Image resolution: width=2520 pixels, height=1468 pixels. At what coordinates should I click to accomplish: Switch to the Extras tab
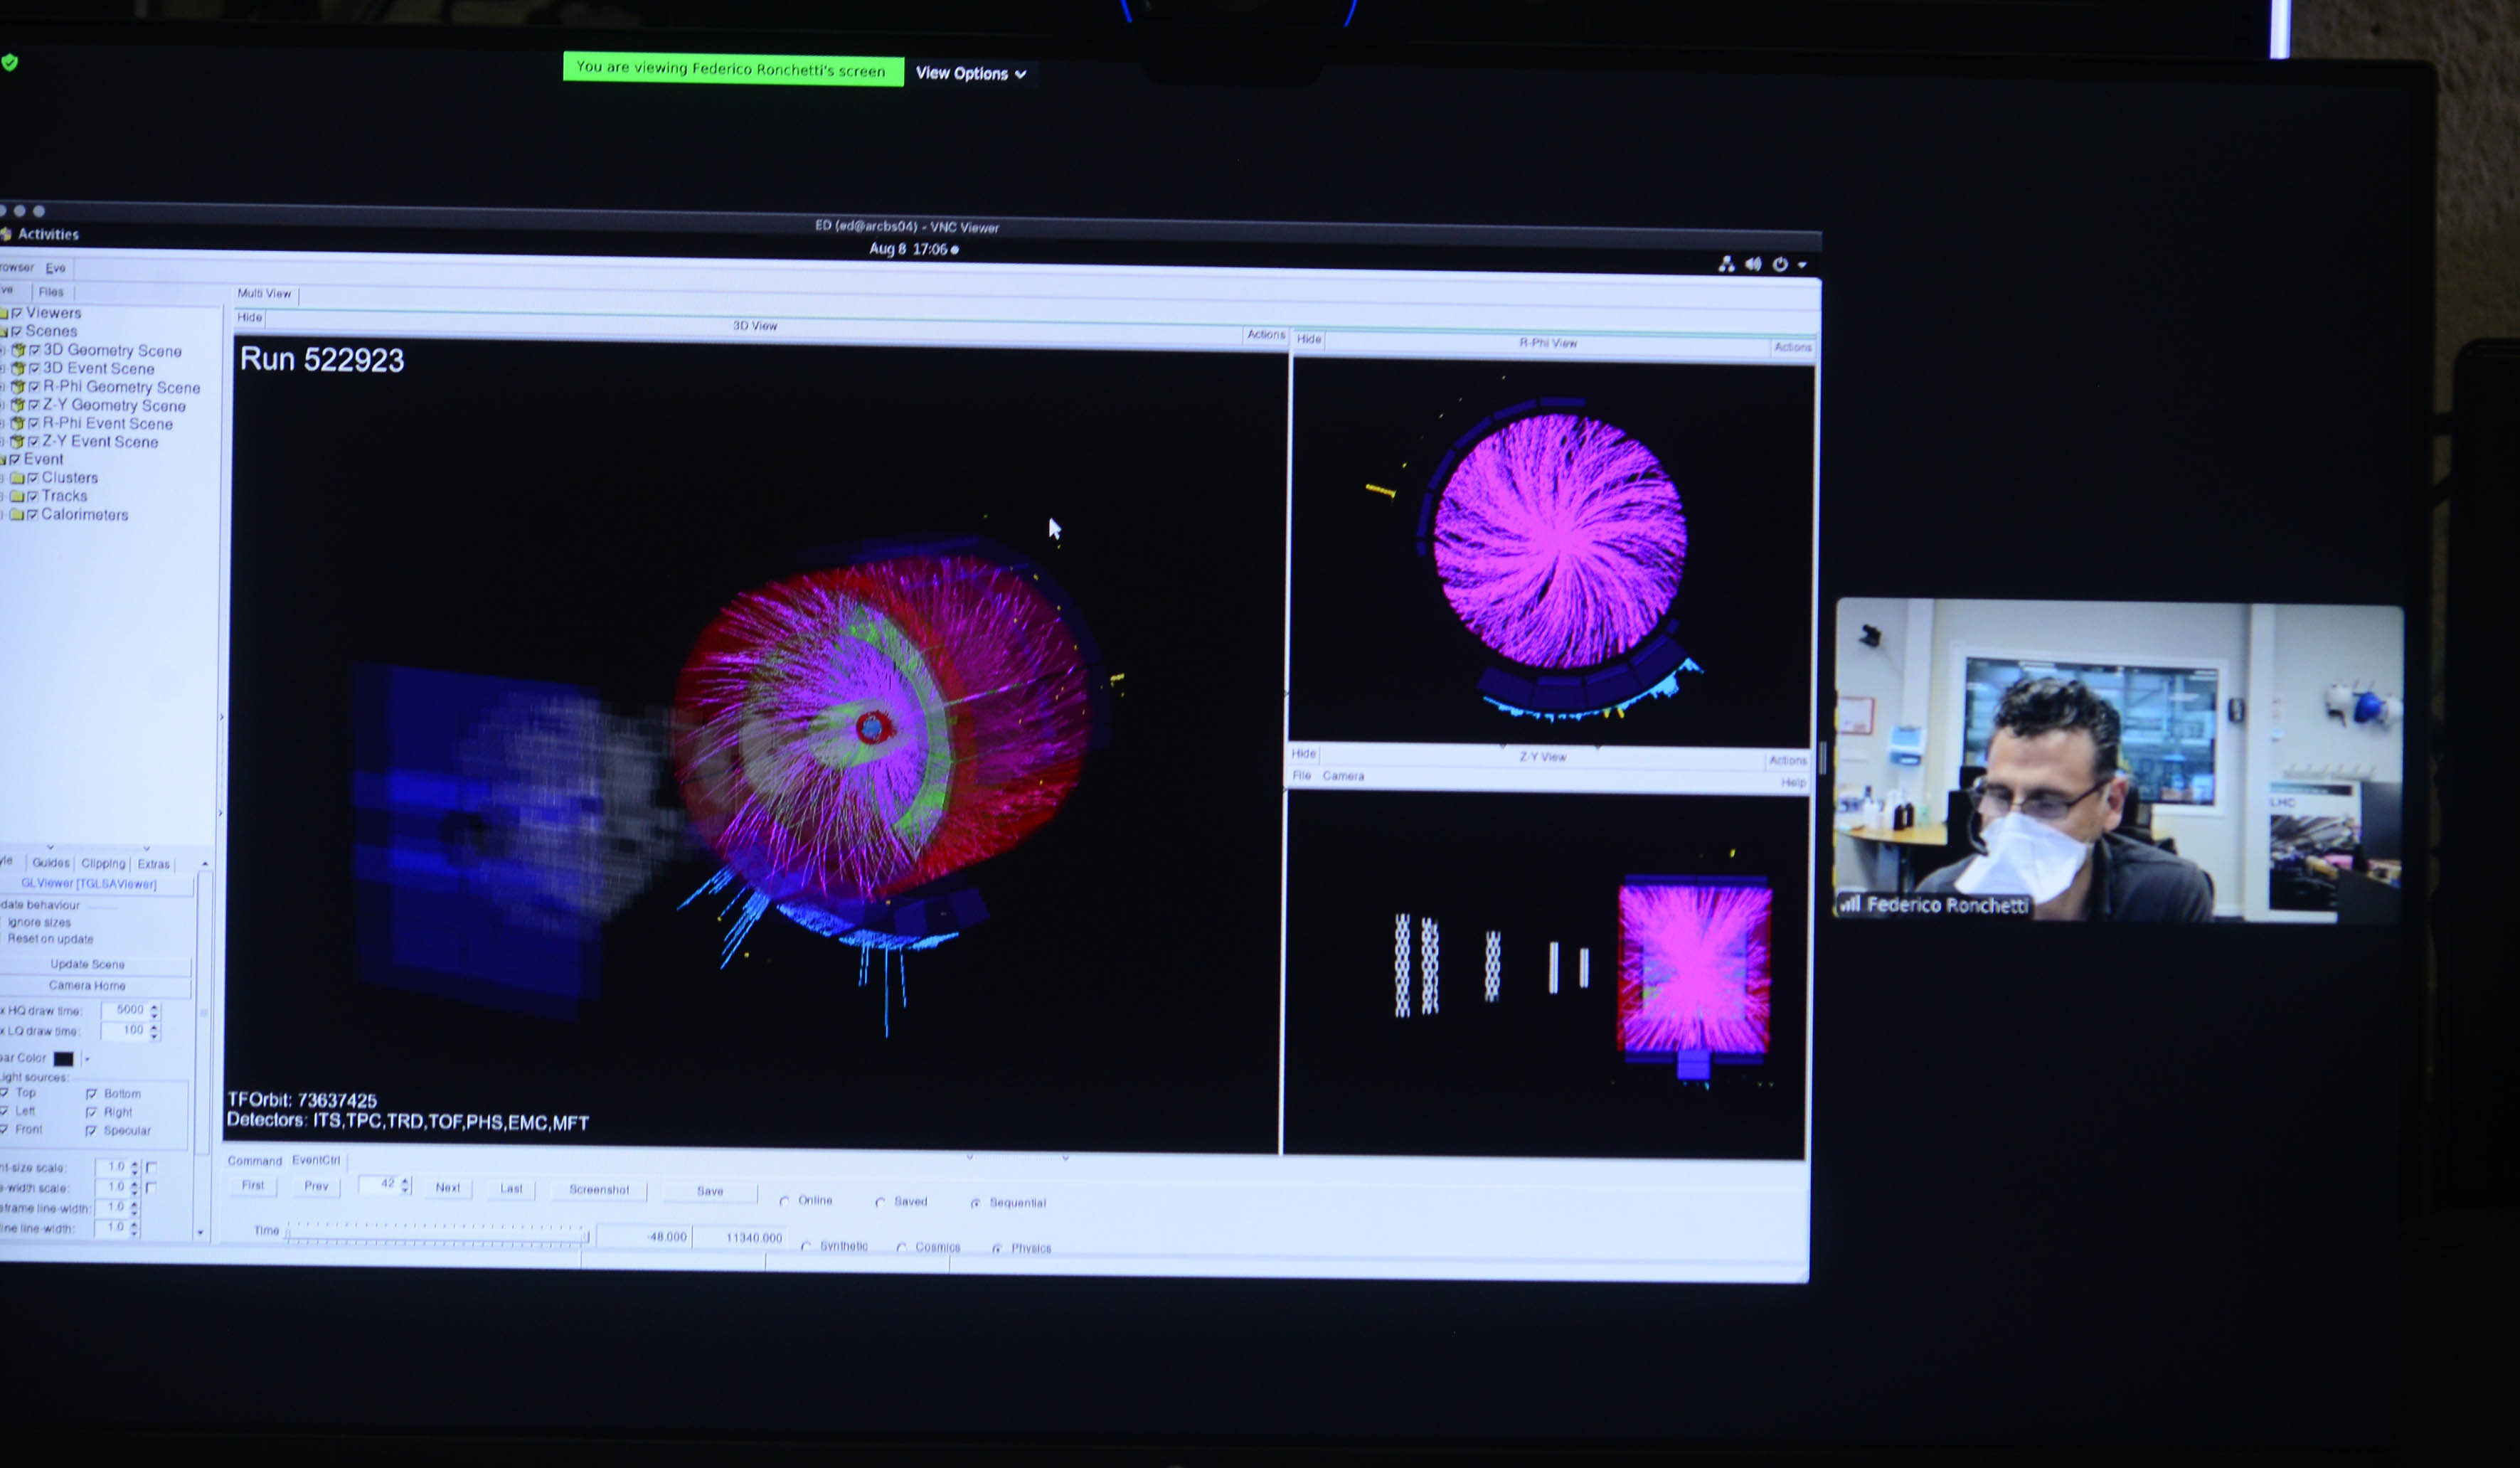[154, 864]
